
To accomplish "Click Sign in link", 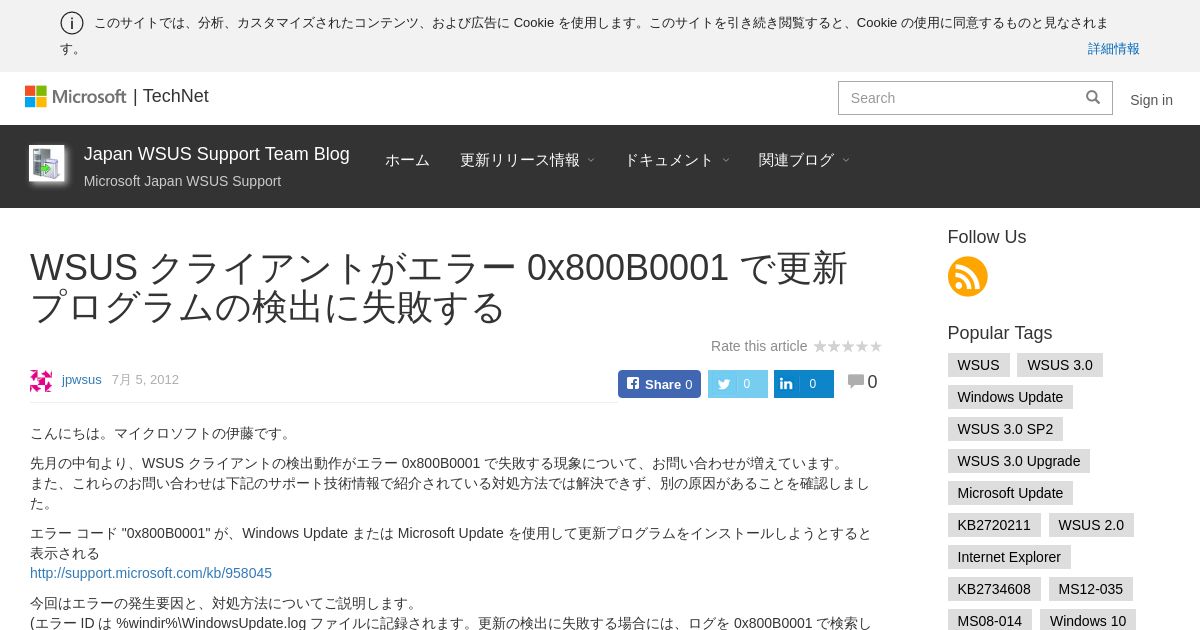I will pos(1151,100).
